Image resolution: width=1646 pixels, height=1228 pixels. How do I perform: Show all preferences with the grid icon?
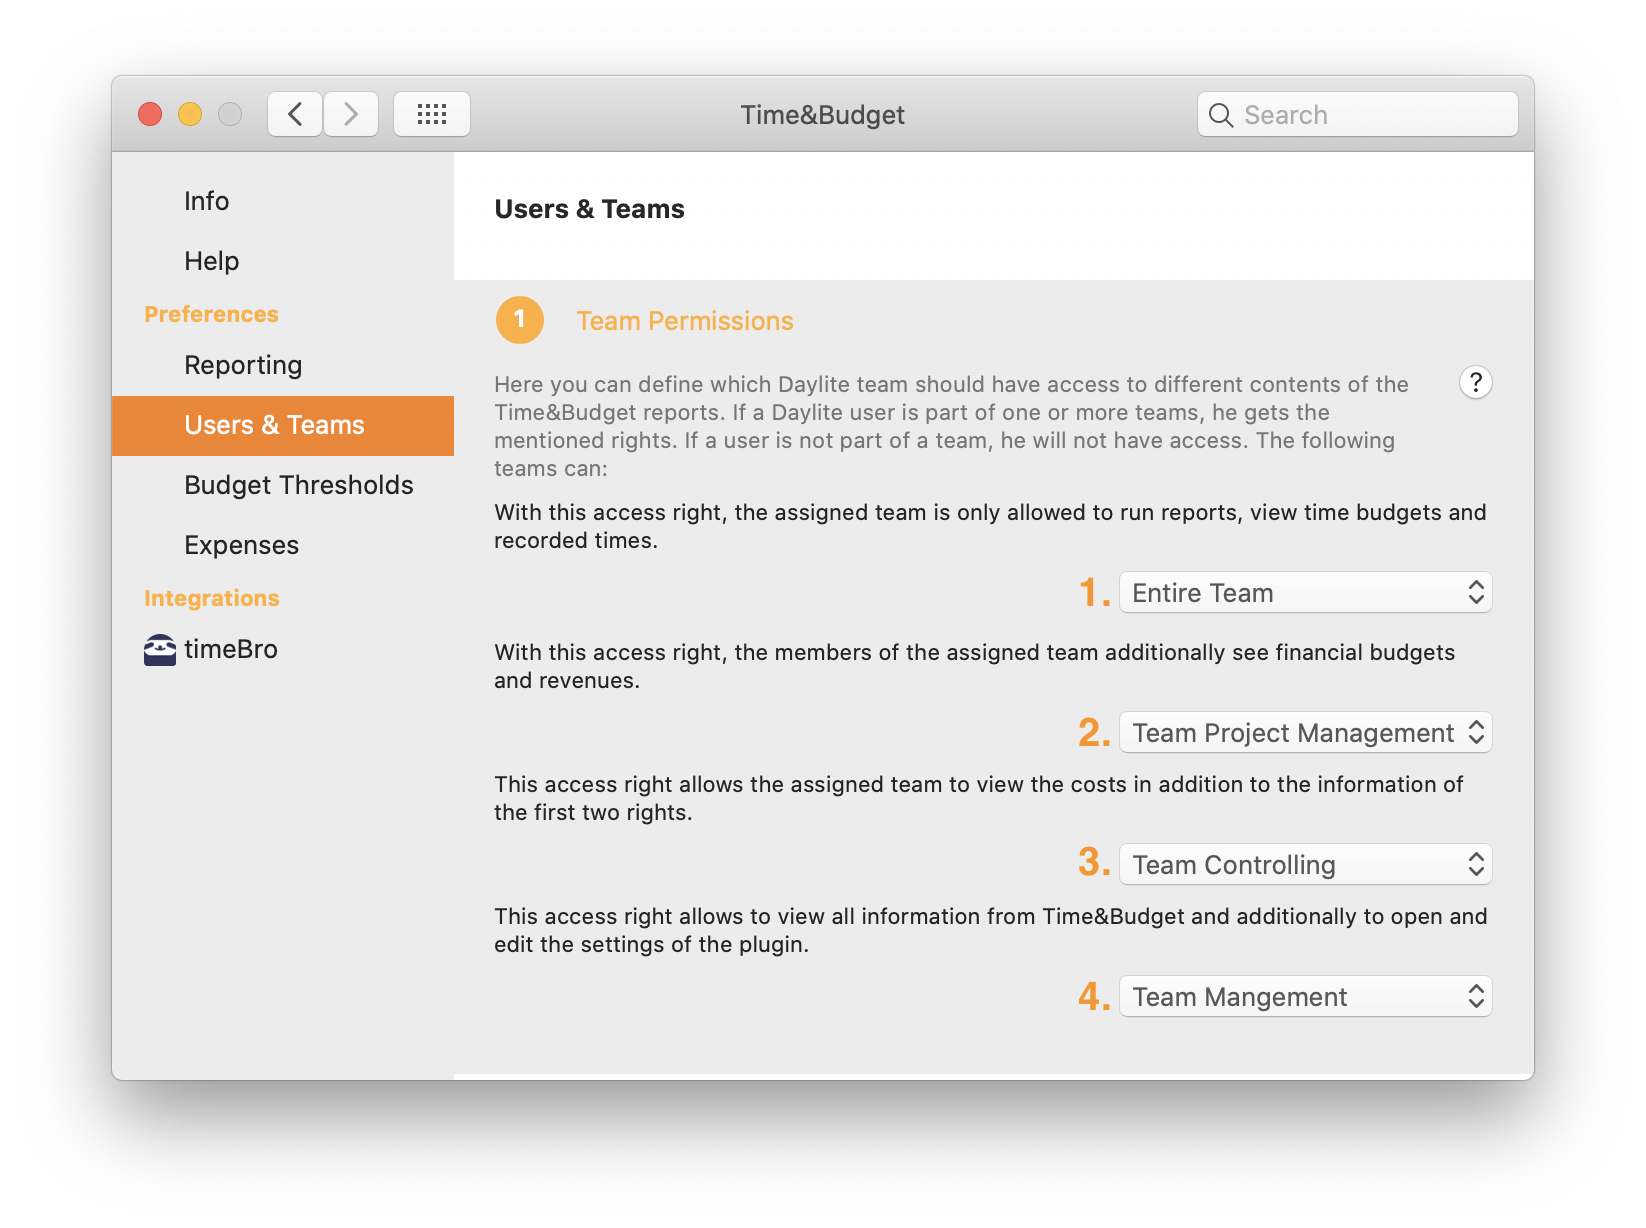[432, 114]
